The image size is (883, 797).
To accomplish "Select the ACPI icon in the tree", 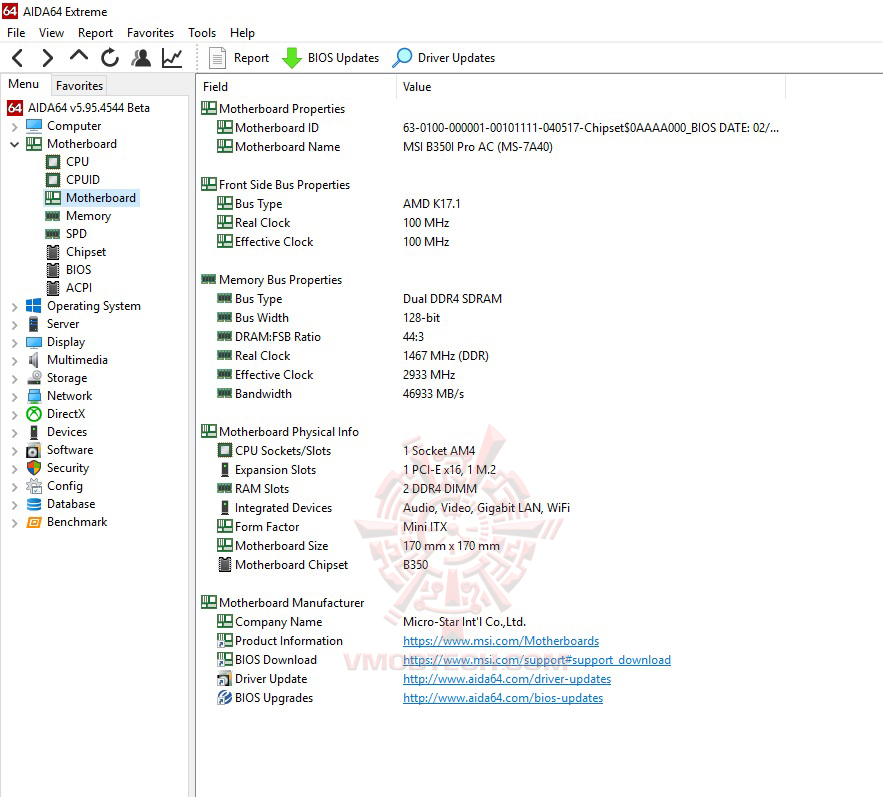I will (x=53, y=288).
